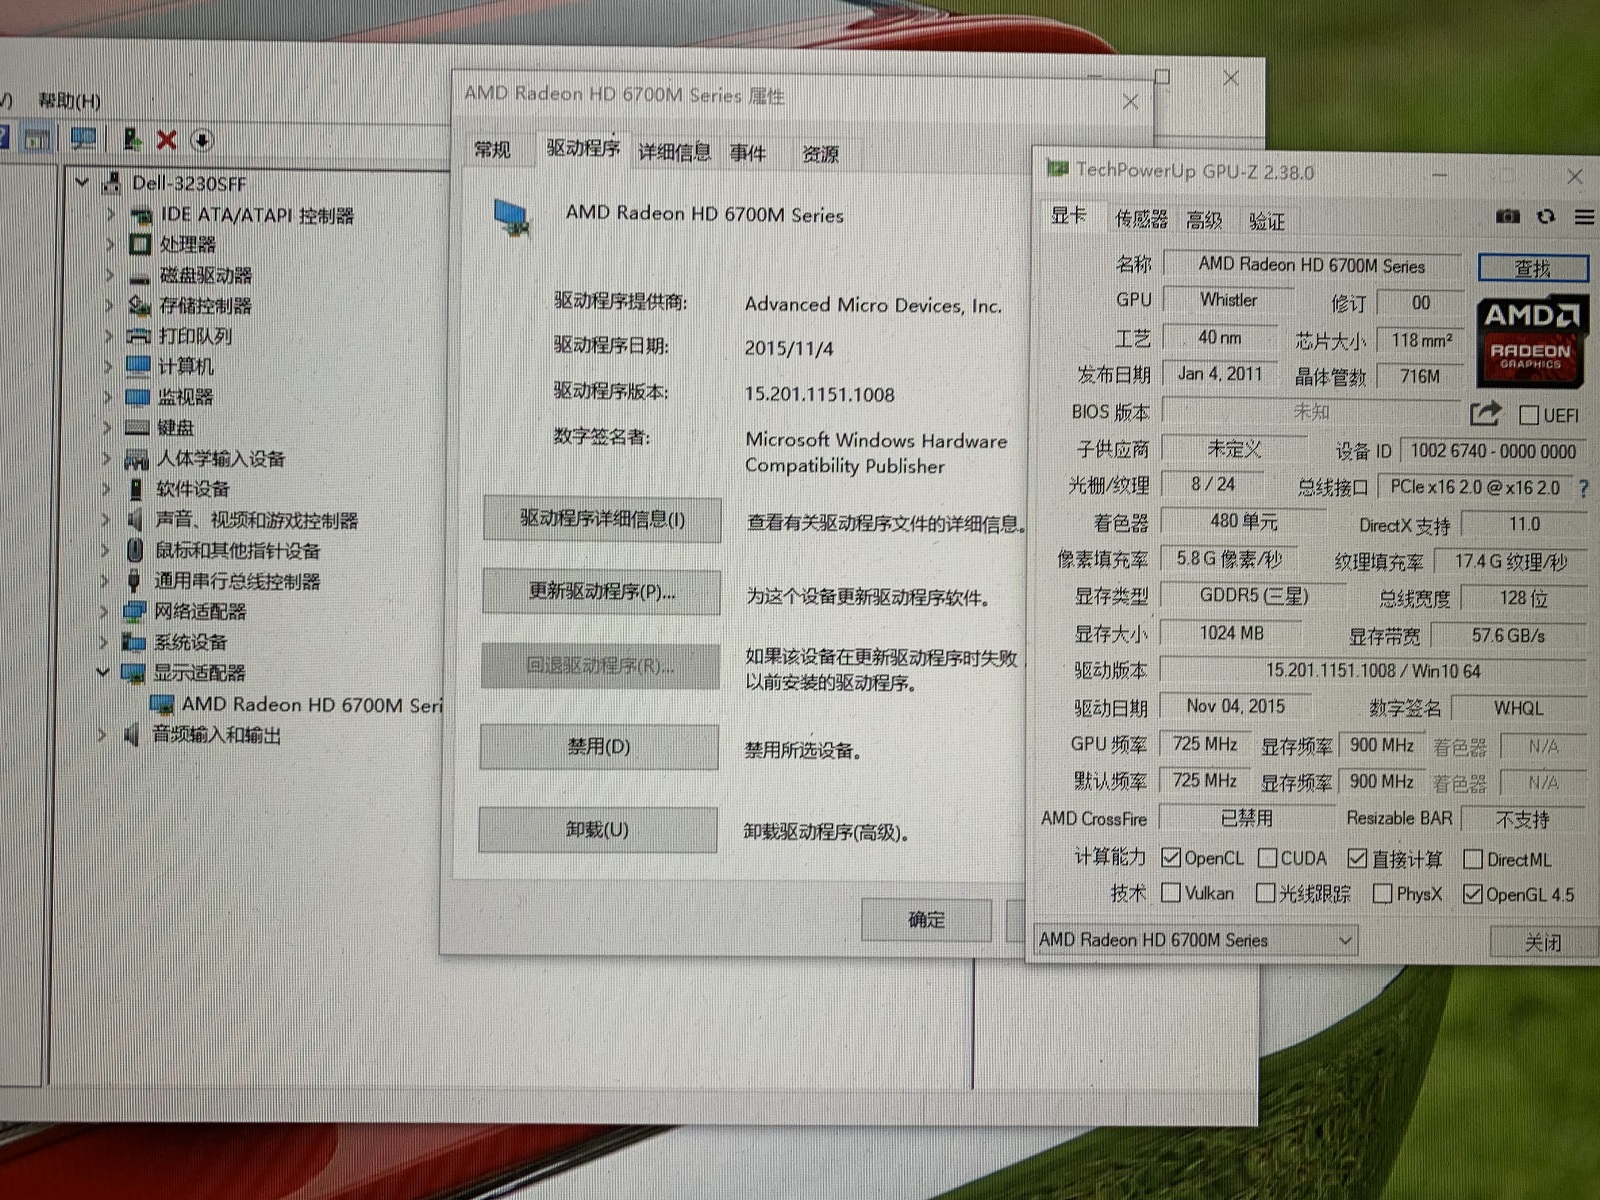The width and height of the screenshot is (1600, 1200).
Task: Click red X uninstall icon in Device Manager toolbar
Action: click(166, 140)
